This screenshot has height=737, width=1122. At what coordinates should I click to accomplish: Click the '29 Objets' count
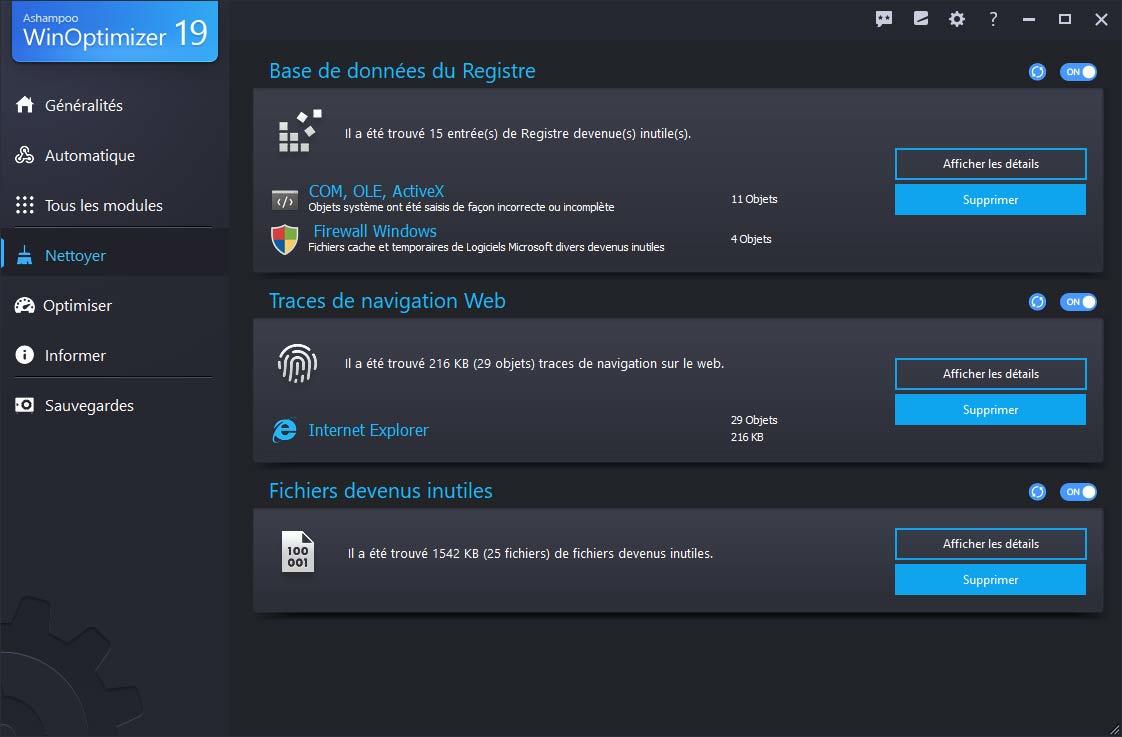[754, 420]
